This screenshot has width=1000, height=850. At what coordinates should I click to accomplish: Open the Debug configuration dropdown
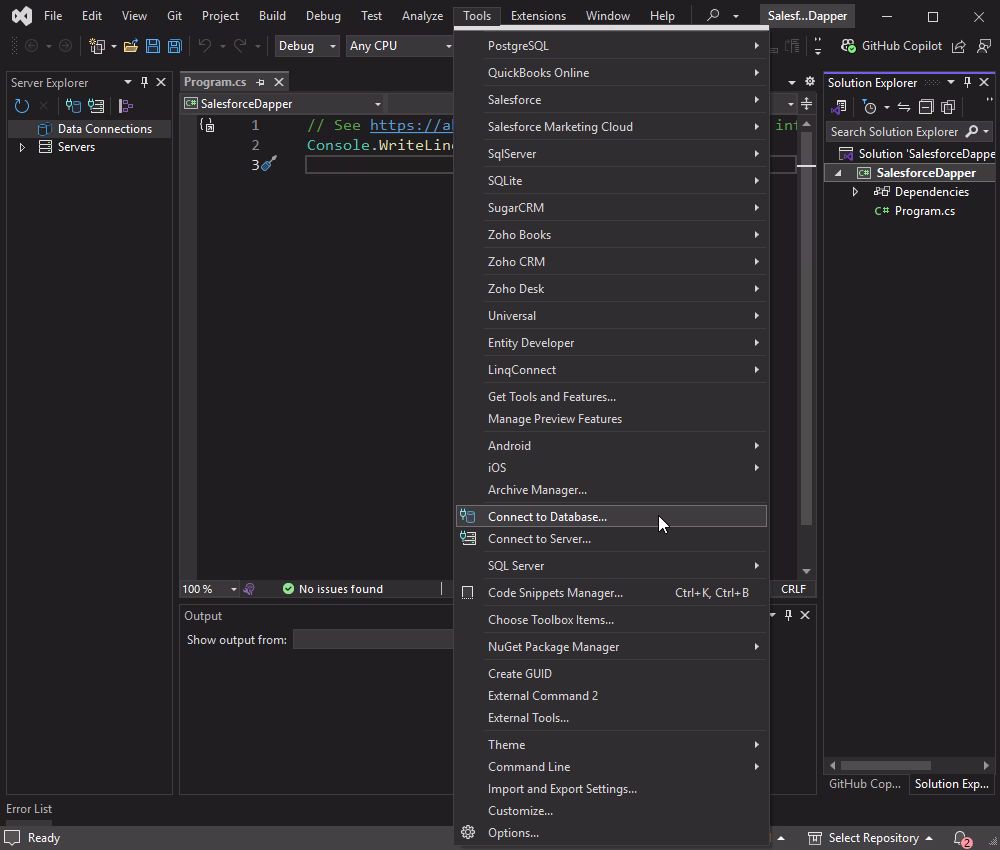(307, 46)
